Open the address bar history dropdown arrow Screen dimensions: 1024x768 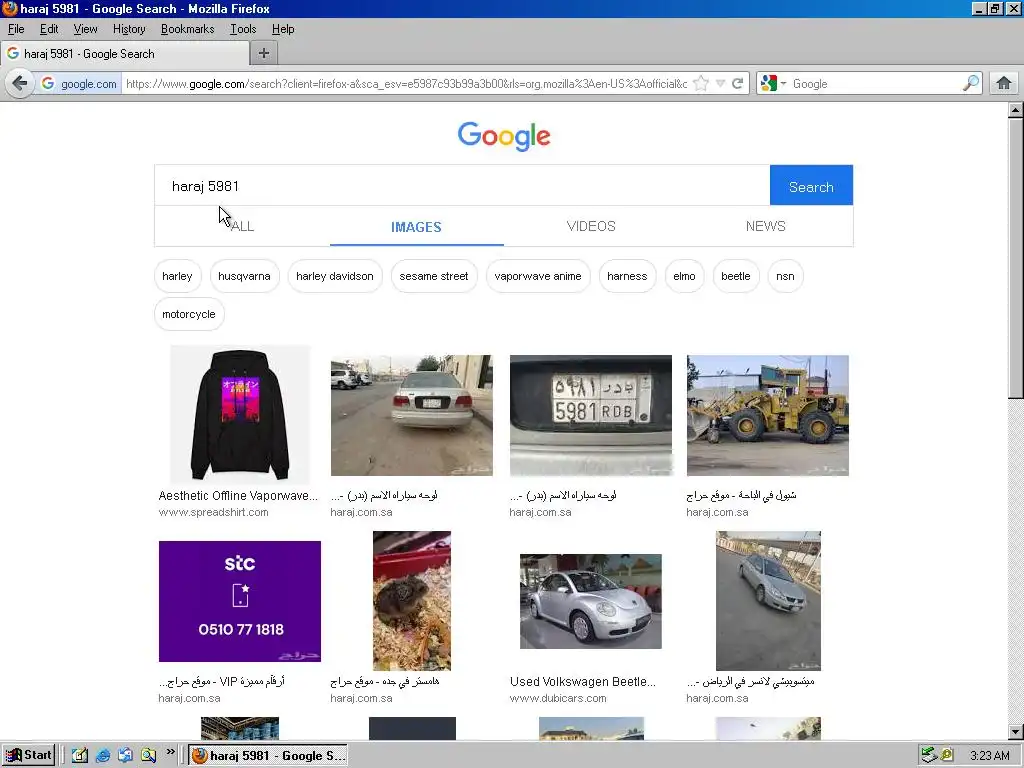[x=720, y=84]
